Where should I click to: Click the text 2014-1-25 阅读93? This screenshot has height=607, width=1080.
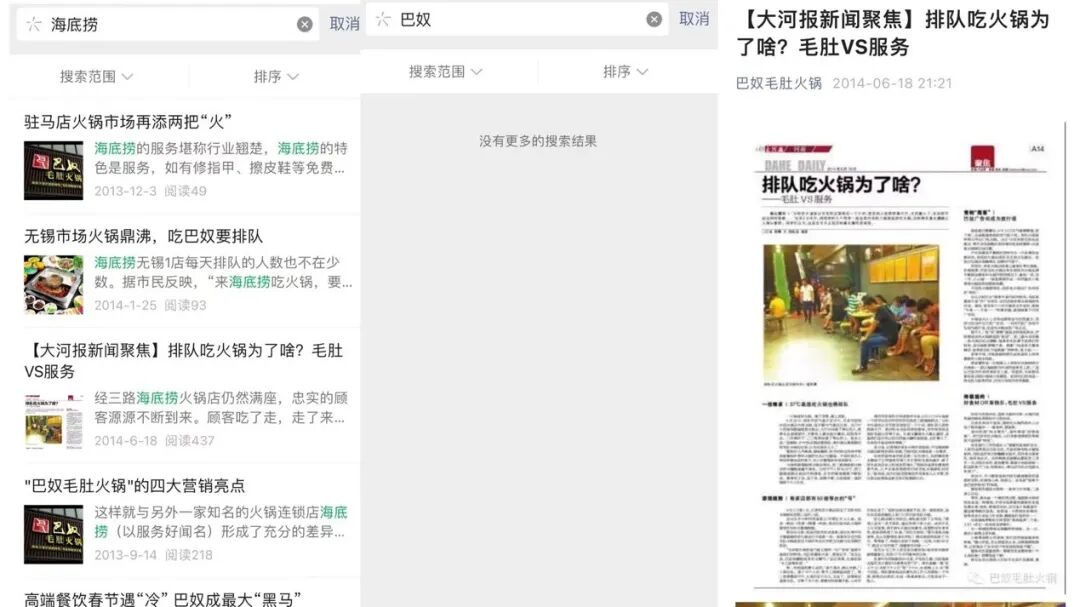coord(150,305)
